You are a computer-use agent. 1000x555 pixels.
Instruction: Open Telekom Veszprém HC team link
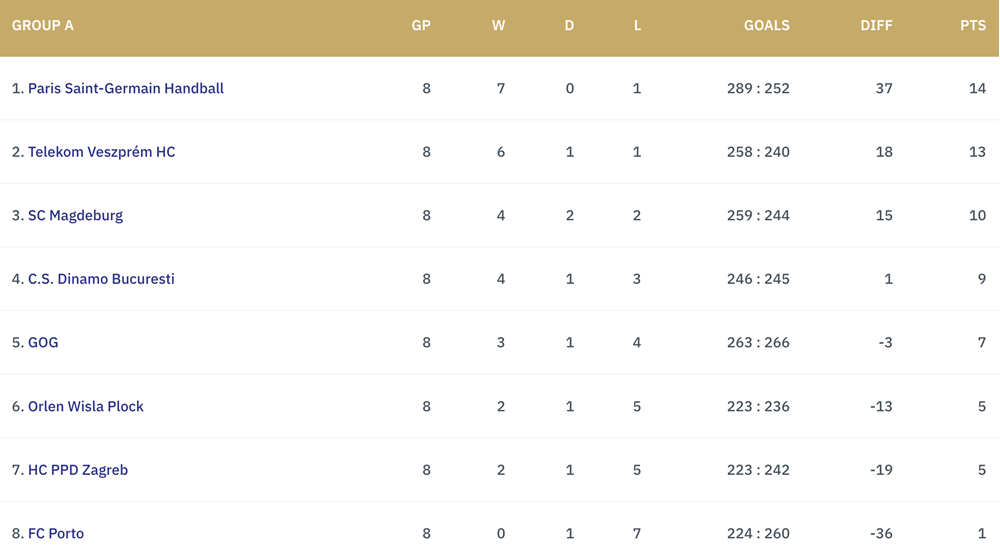tap(101, 152)
